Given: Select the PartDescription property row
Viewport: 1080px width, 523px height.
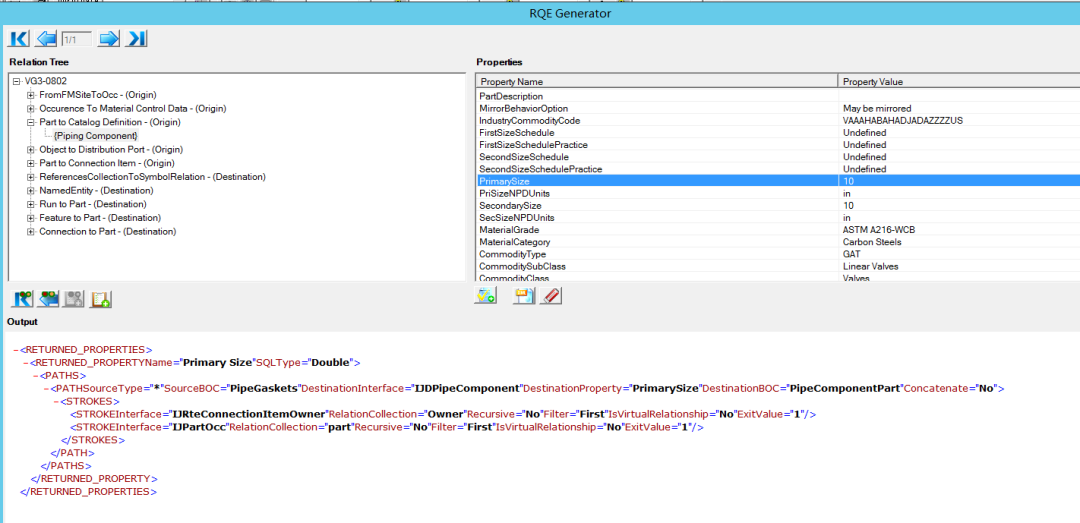Looking at the screenshot, I should tap(778, 96).
